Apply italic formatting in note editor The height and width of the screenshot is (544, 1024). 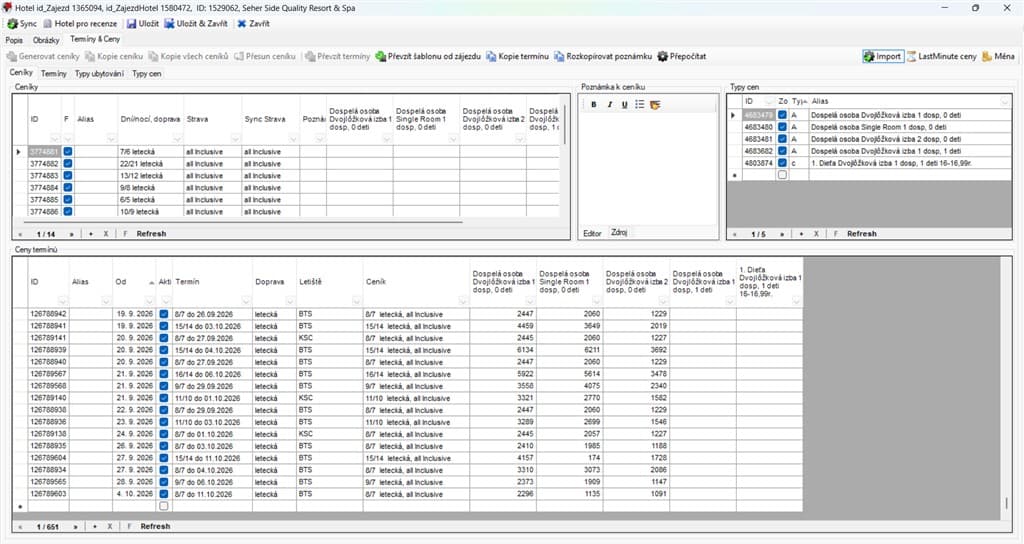pos(609,104)
